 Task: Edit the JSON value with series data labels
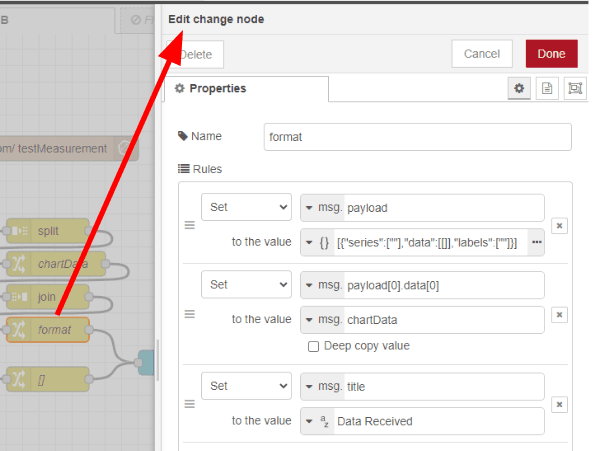click(431, 242)
